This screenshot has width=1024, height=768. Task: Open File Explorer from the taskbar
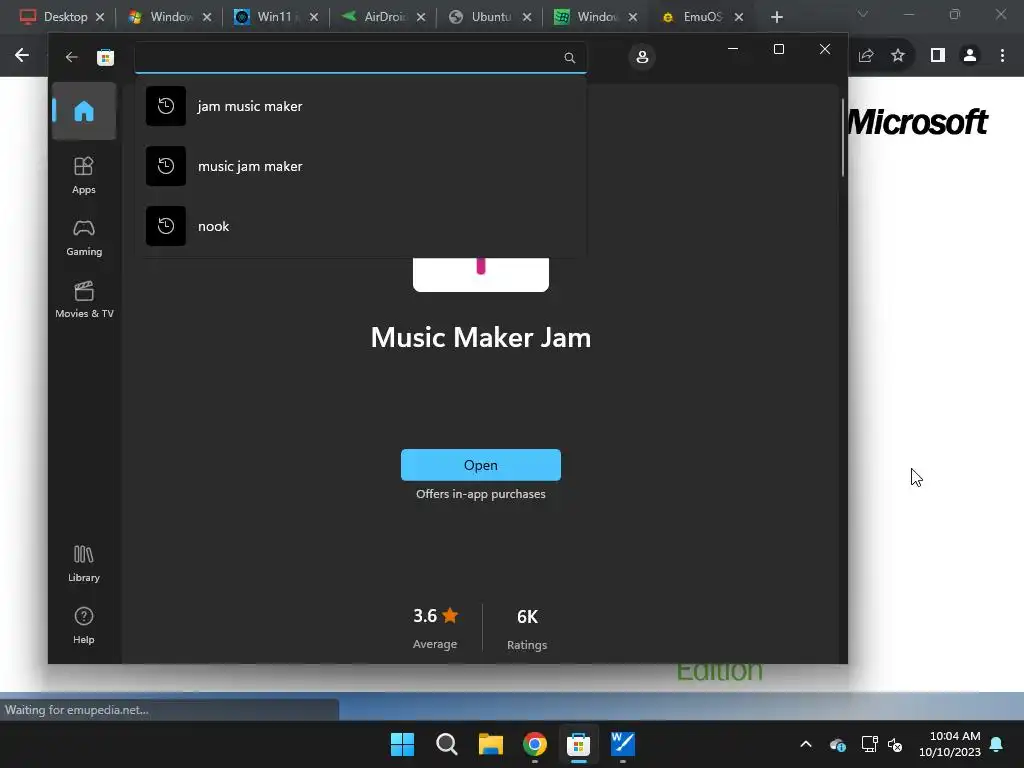click(x=490, y=744)
